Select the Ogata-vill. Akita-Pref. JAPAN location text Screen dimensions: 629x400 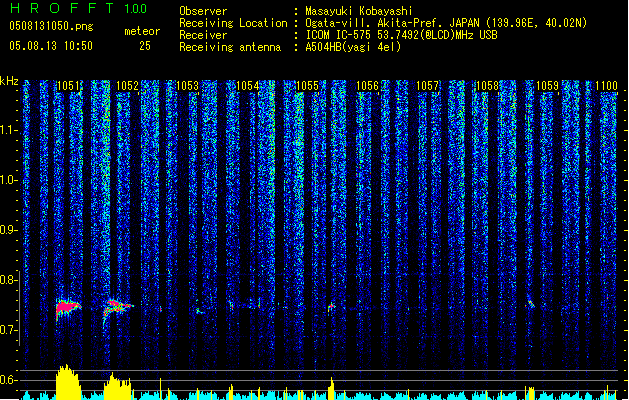(392, 23)
